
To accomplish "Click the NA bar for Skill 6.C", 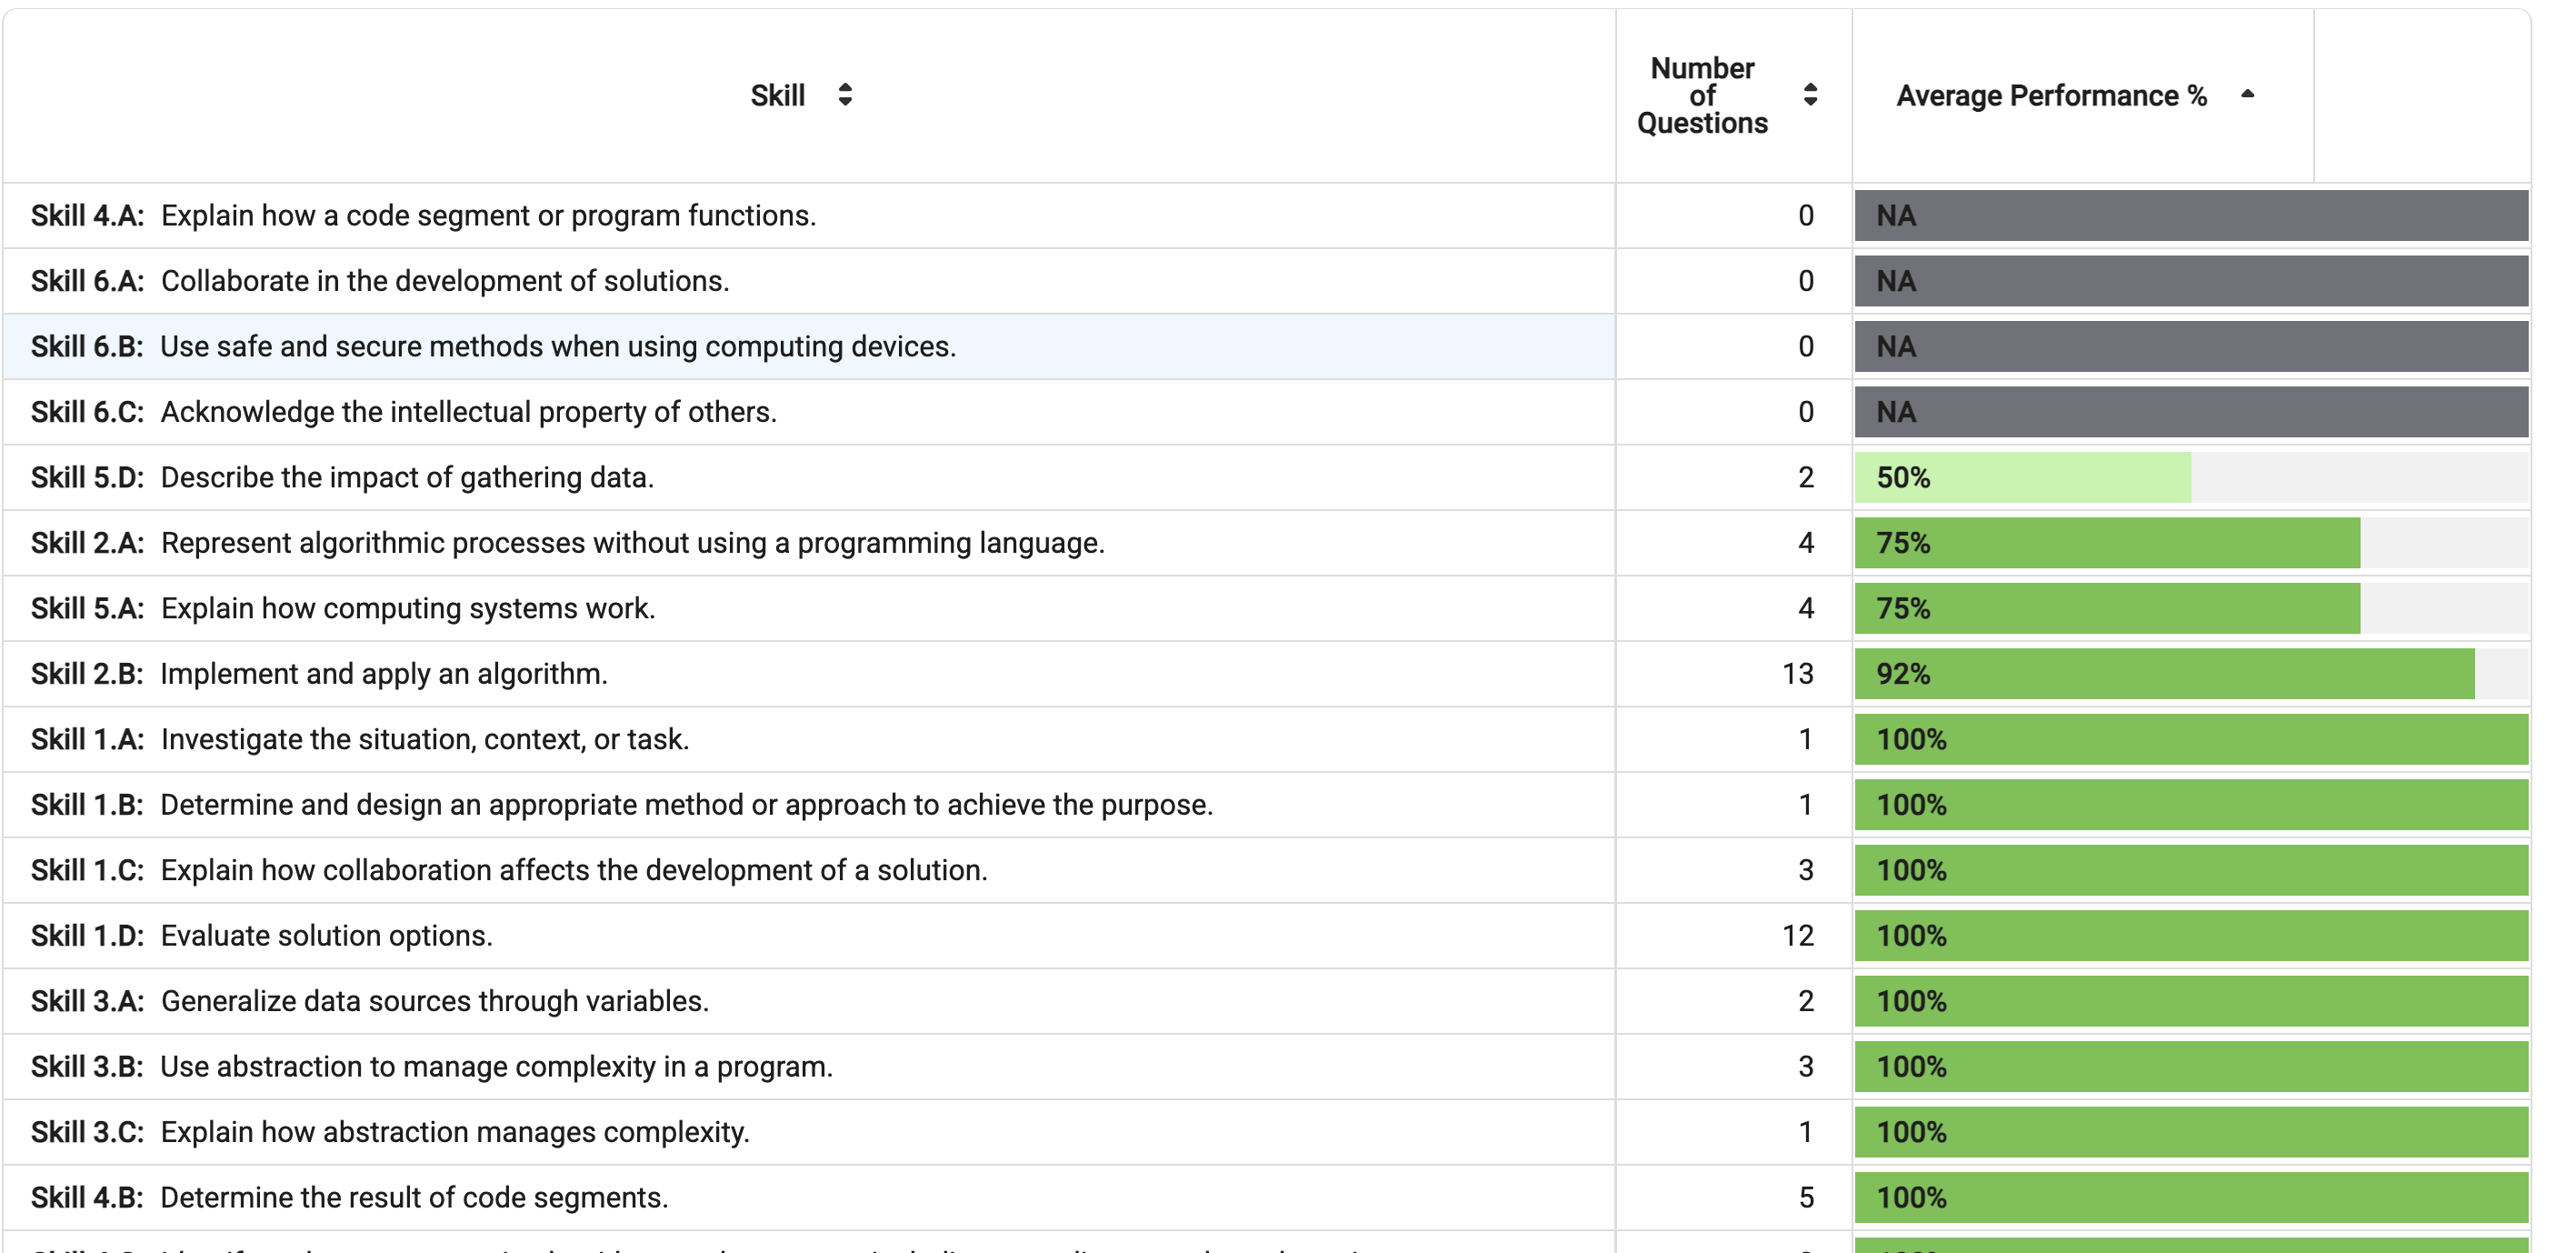I will [x=2191, y=412].
